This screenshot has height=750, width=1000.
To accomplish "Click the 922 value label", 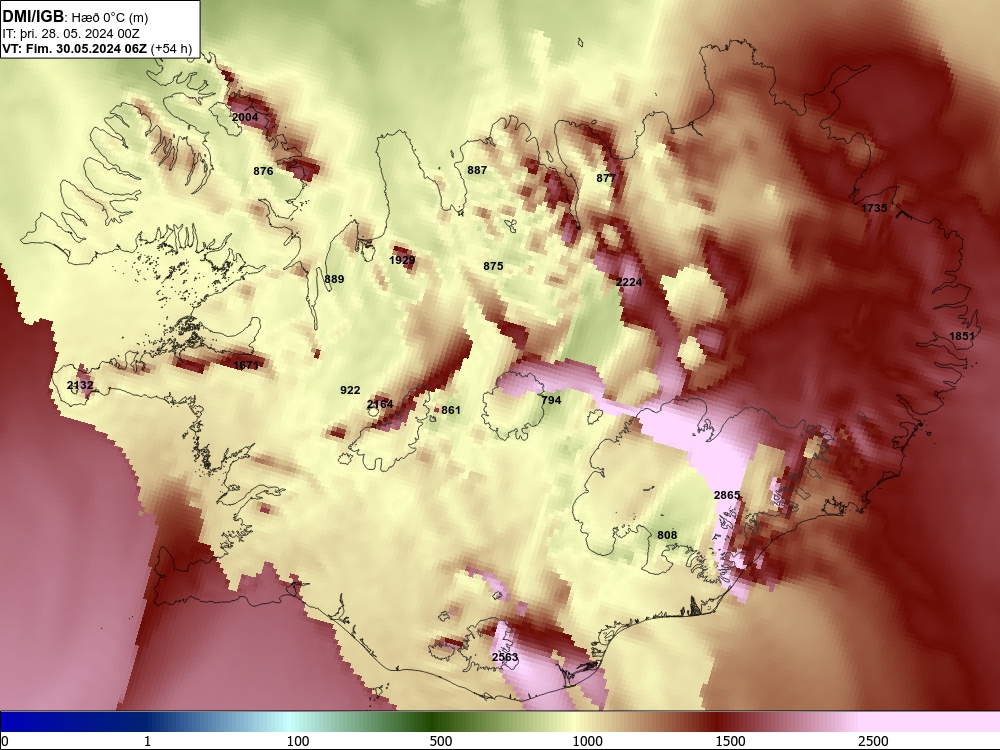I will (350, 390).
